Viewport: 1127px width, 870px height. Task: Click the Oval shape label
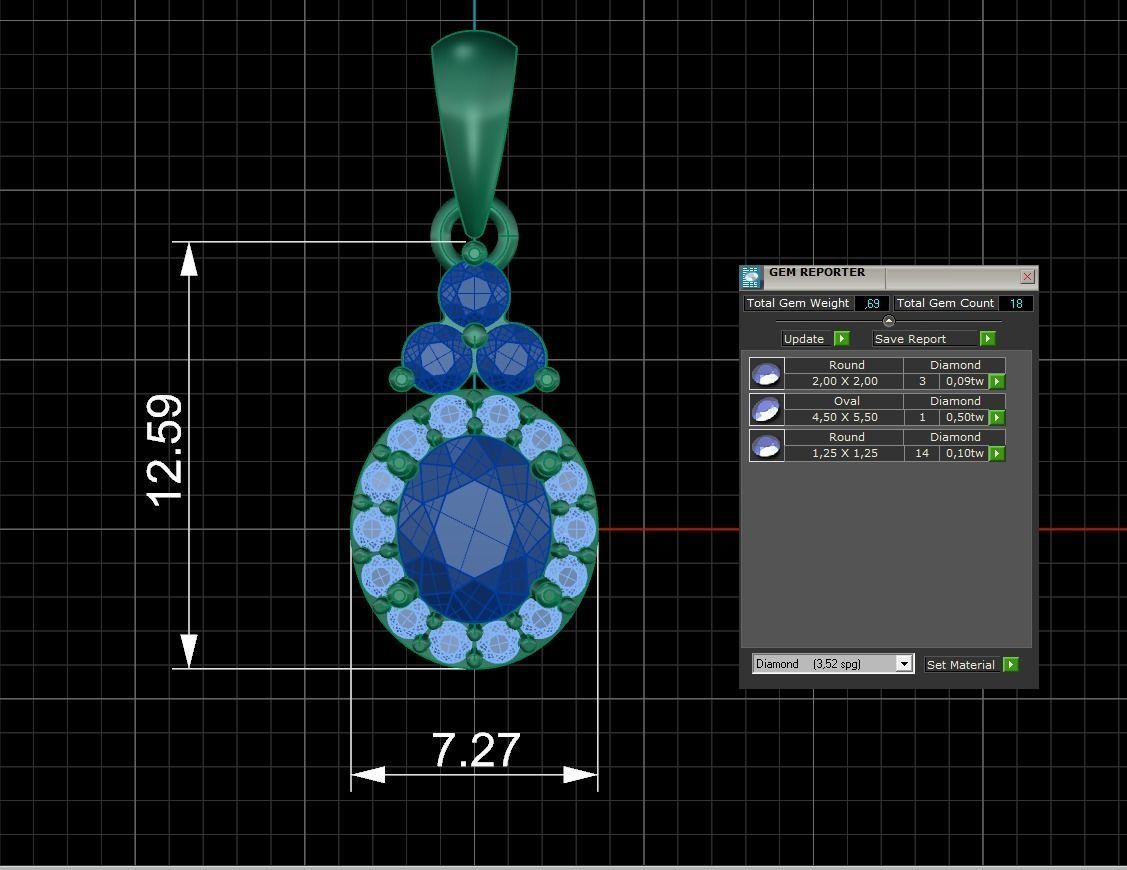coord(846,400)
